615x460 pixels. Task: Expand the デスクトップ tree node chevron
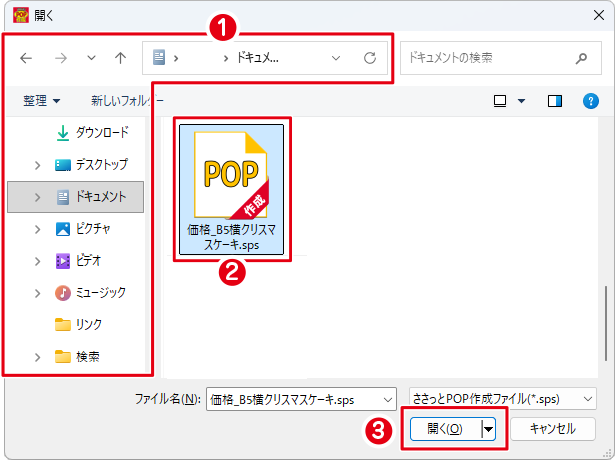click(37, 165)
